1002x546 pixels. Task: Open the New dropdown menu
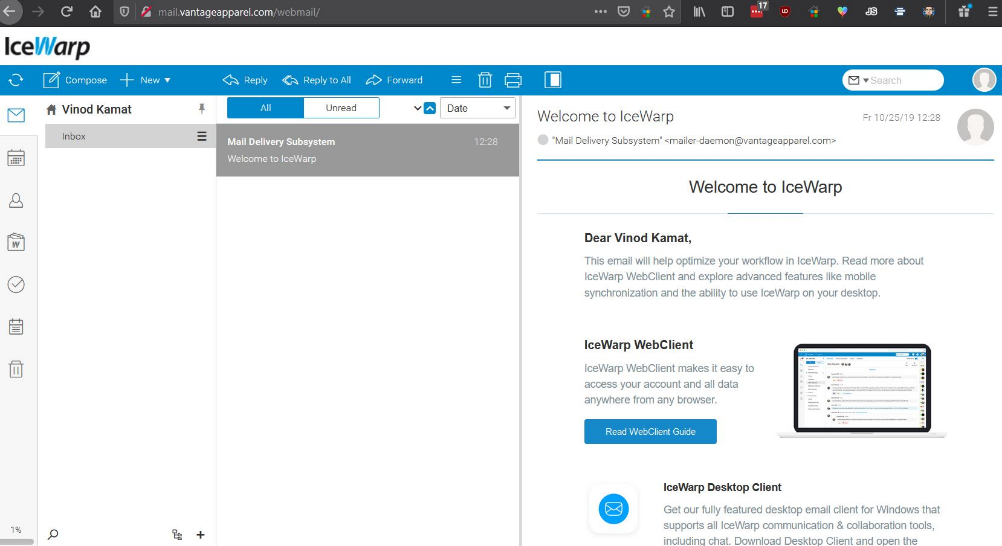(146, 80)
